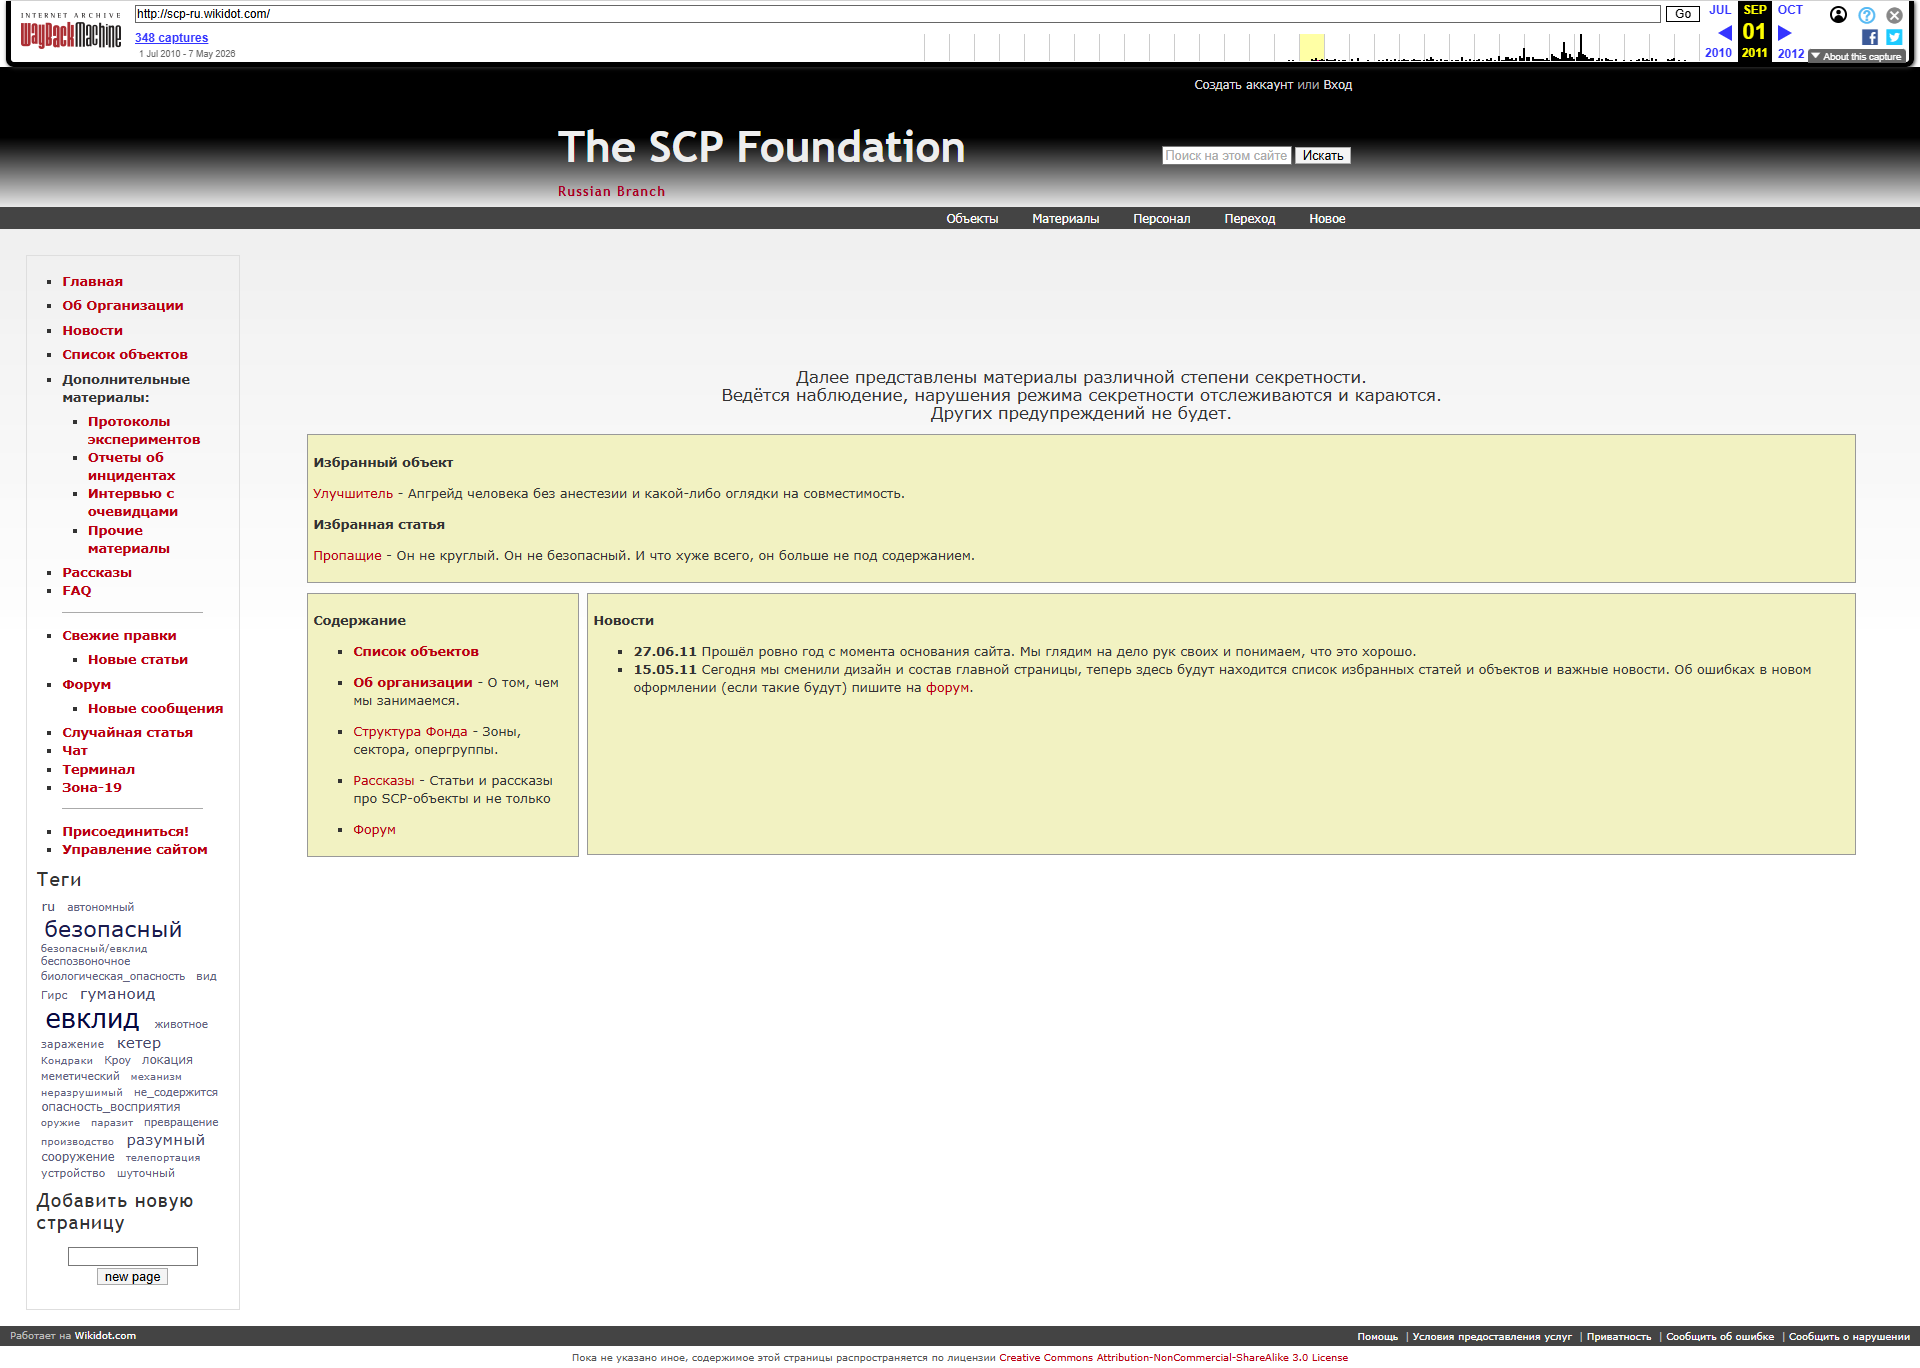Image resolution: width=1920 pixels, height=1368 pixels.
Task: Click the new page name field
Action: point(133,1256)
